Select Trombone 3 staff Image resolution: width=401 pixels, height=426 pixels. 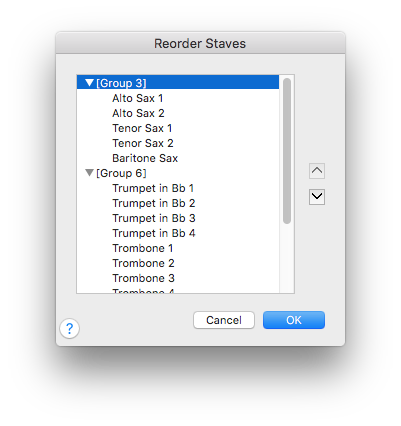178,278
